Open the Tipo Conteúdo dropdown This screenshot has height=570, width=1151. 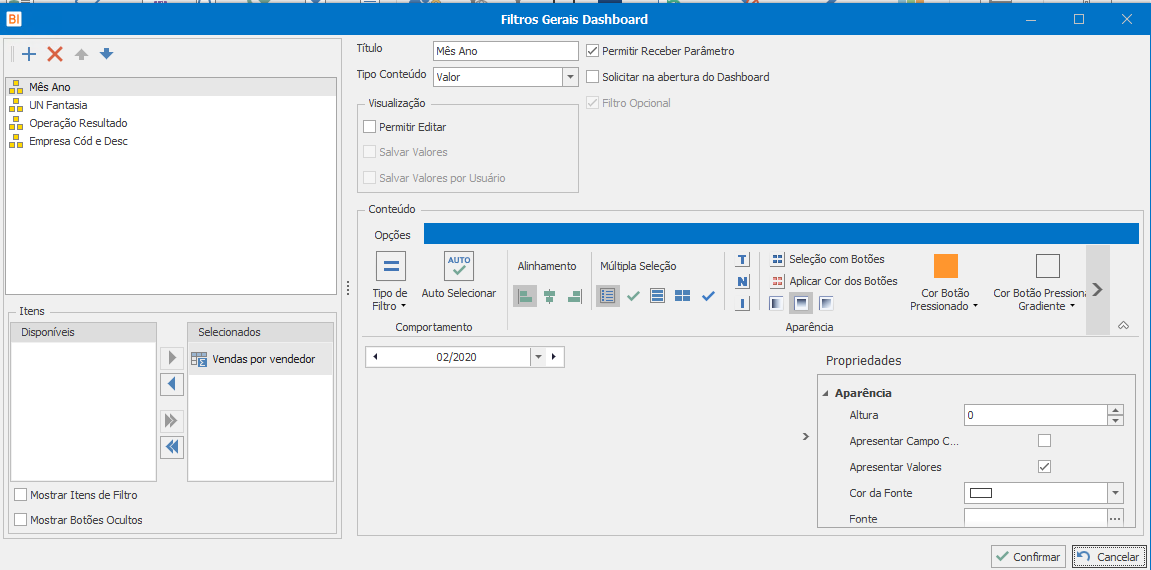tap(571, 76)
